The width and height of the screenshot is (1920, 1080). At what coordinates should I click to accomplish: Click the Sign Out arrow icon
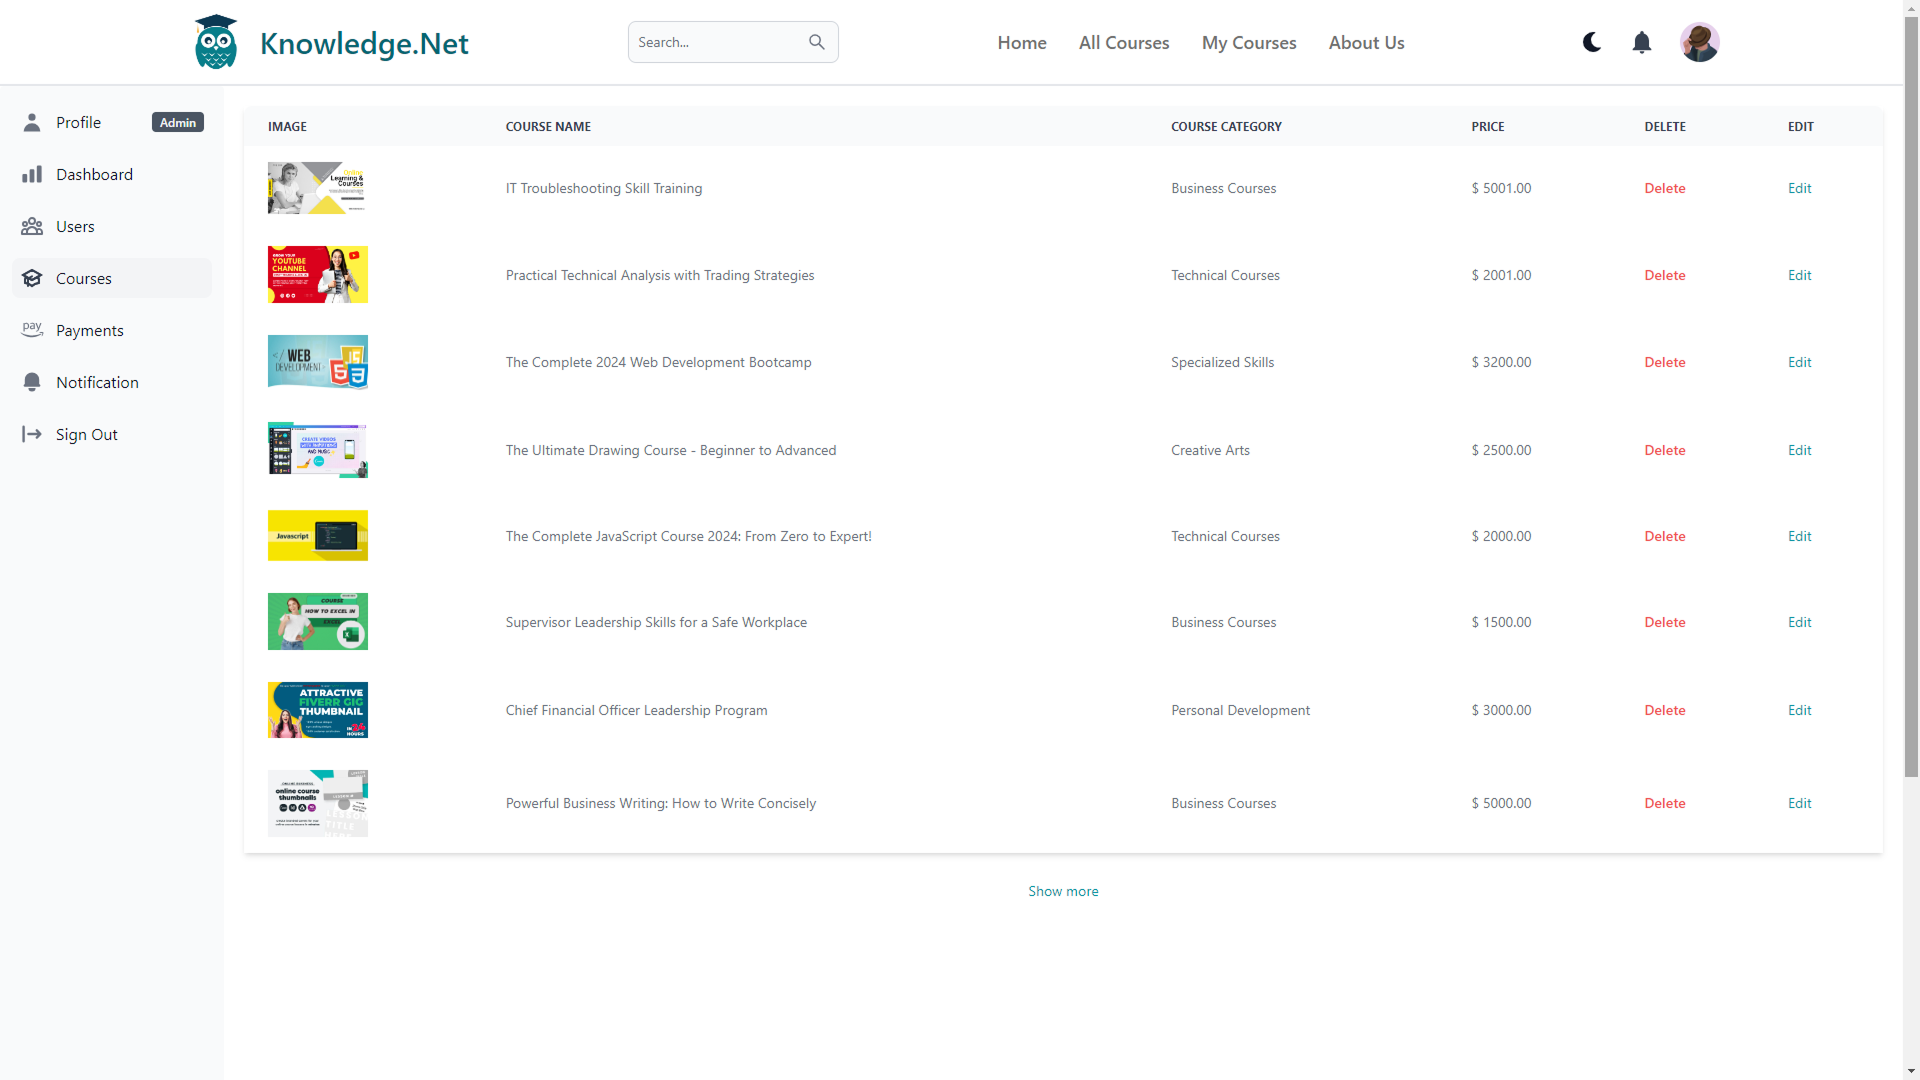click(x=32, y=434)
